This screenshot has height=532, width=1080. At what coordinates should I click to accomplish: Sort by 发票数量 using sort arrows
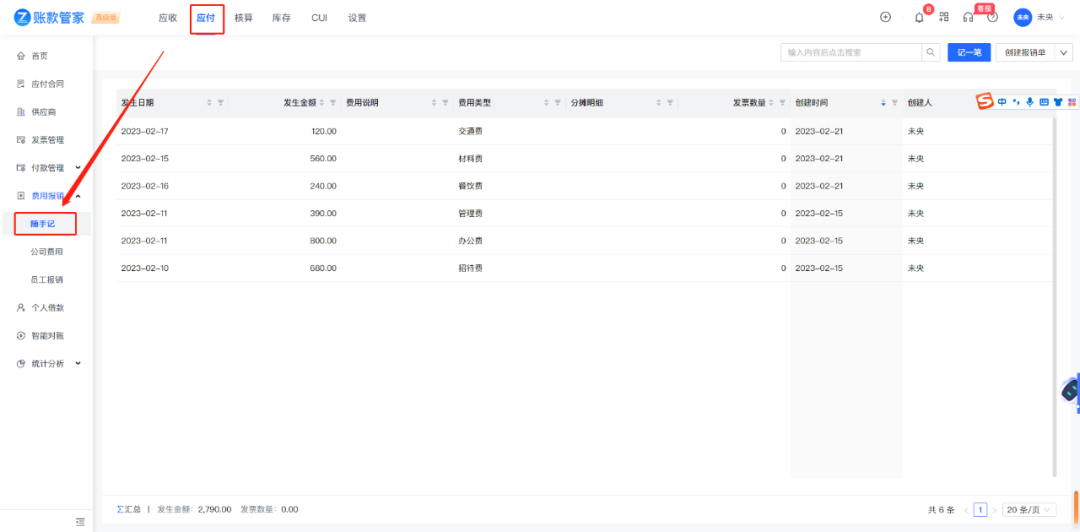coord(771,103)
